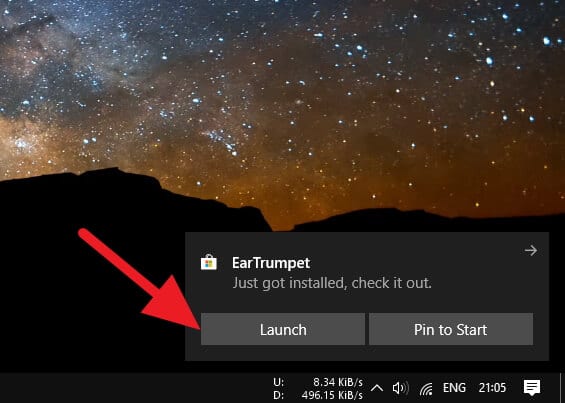The height and width of the screenshot is (403, 565).
Task: Click the 8.34 KiB/s upload speed reading
Action: coord(338,382)
